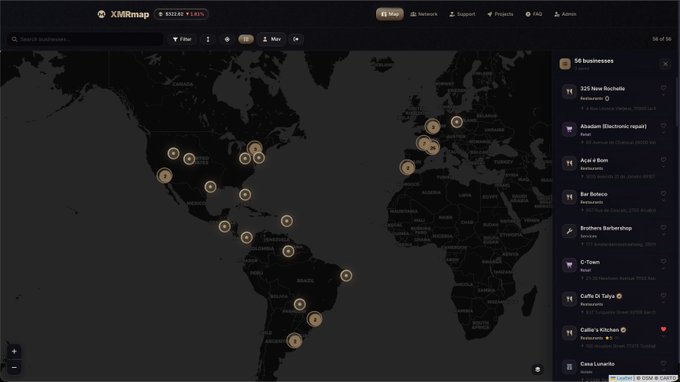Favorite C-Town with heart
The image size is (680, 382).
[664, 261]
